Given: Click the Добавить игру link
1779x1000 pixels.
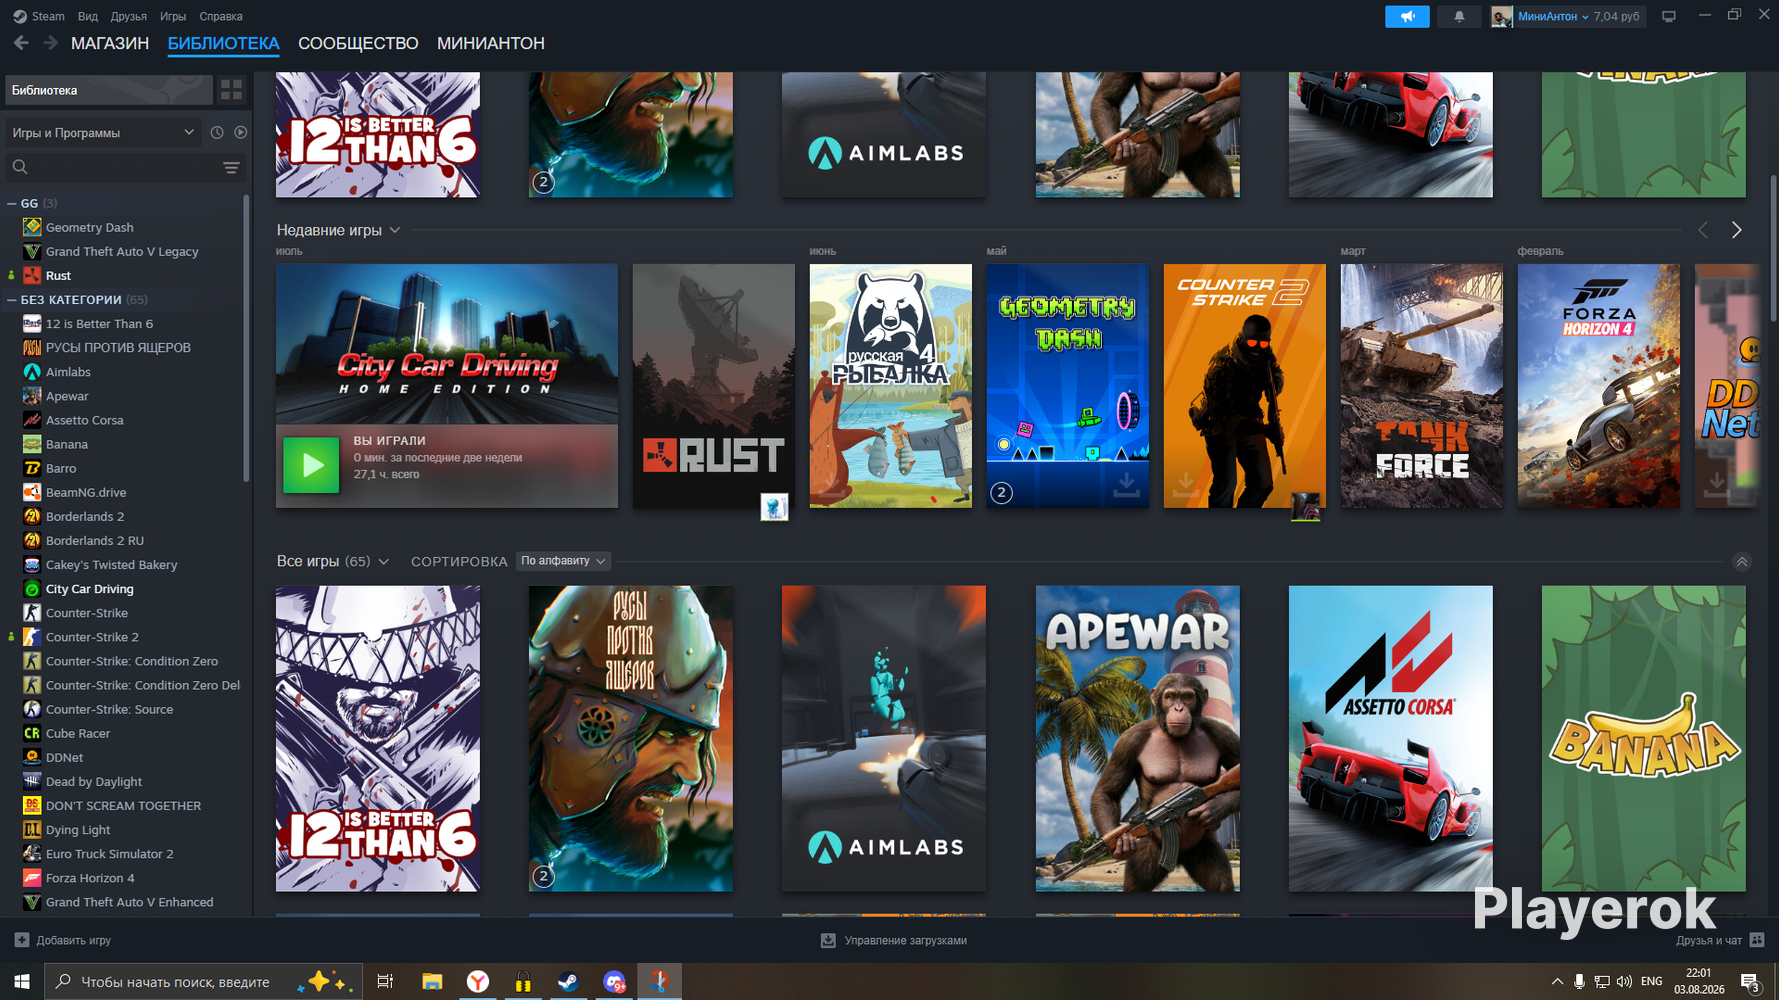Looking at the screenshot, I should coord(74,940).
